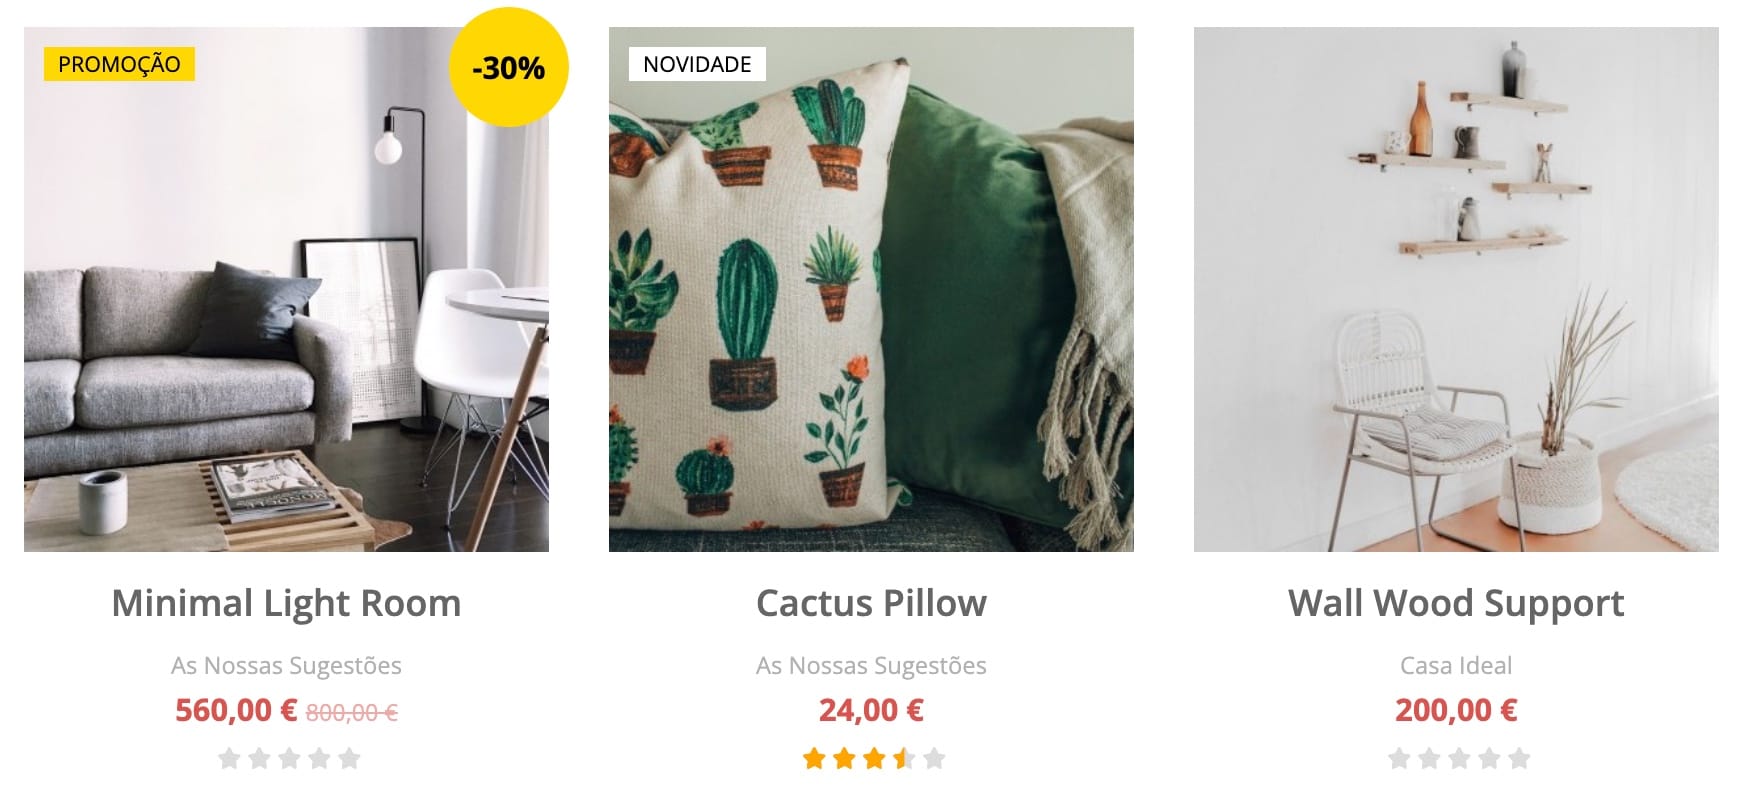
Task: Click the half-filled fourth star on Cactus Pillow
Action: (904, 758)
